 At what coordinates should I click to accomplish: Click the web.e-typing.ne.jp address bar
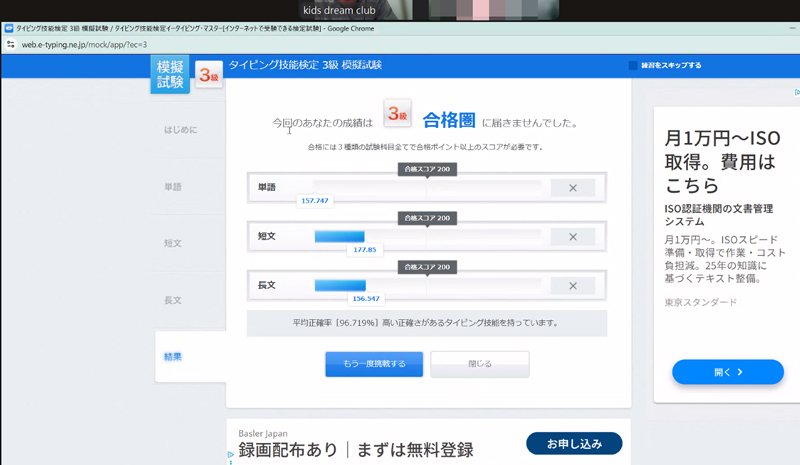tap(84, 44)
